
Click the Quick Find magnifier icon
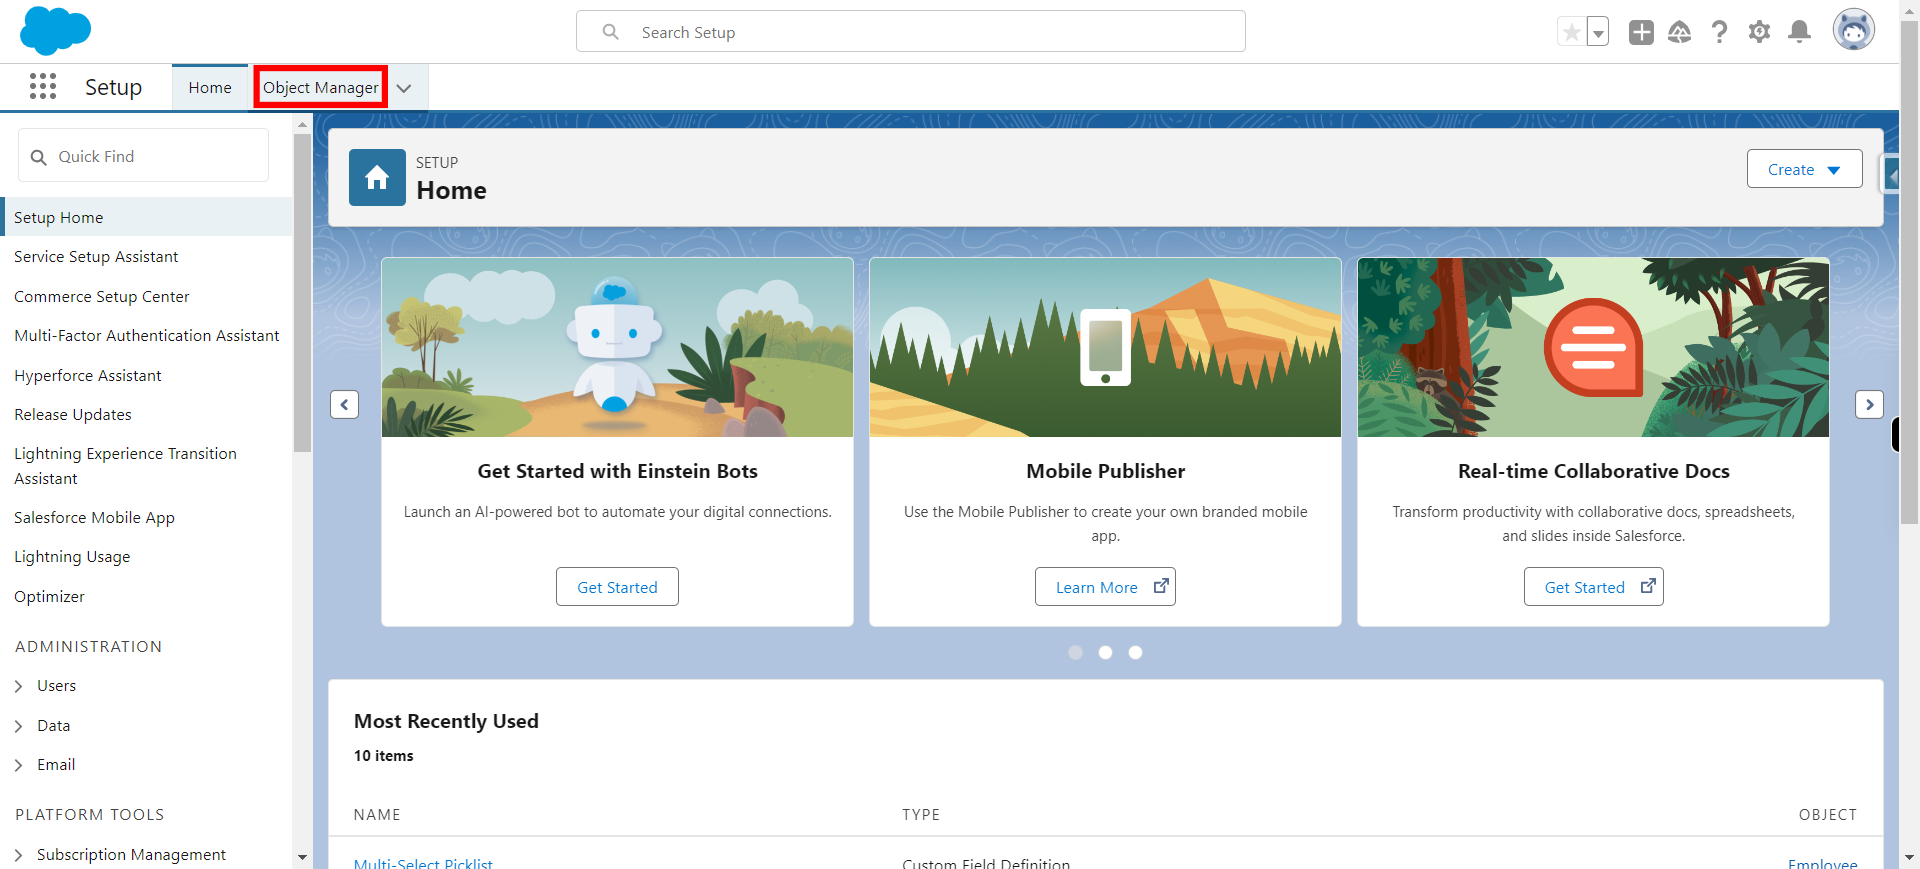pos(39,157)
